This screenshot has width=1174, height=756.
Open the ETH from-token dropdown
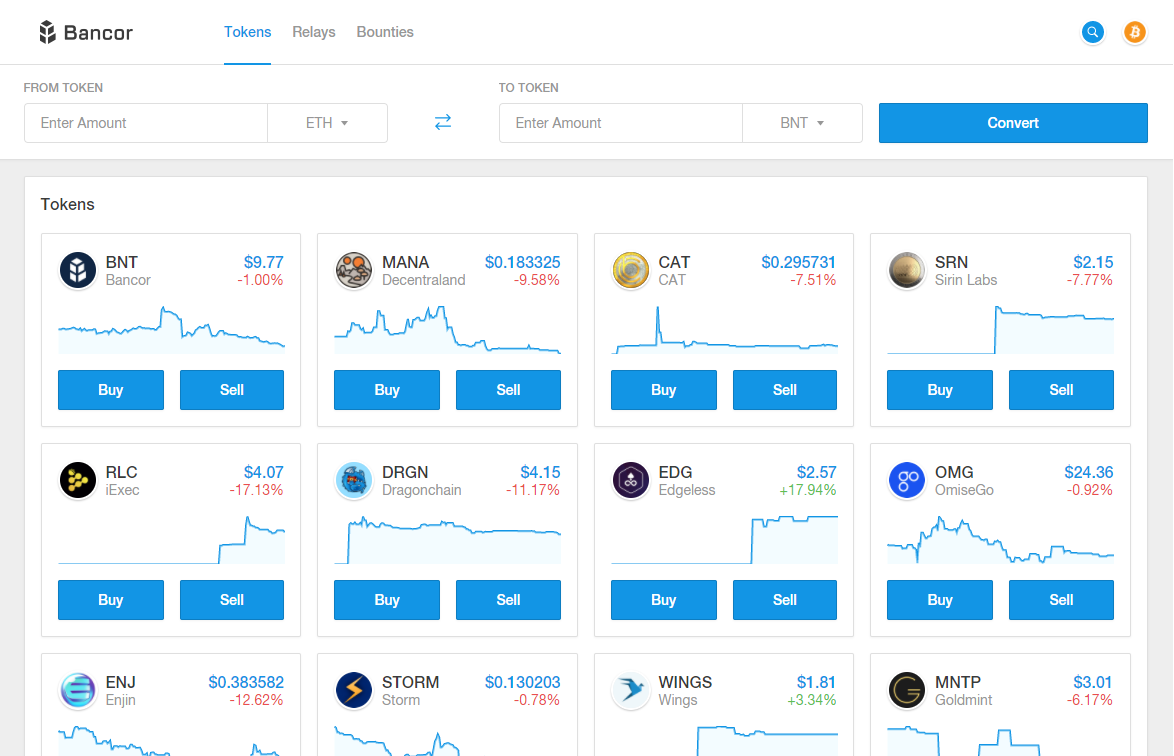click(x=327, y=123)
